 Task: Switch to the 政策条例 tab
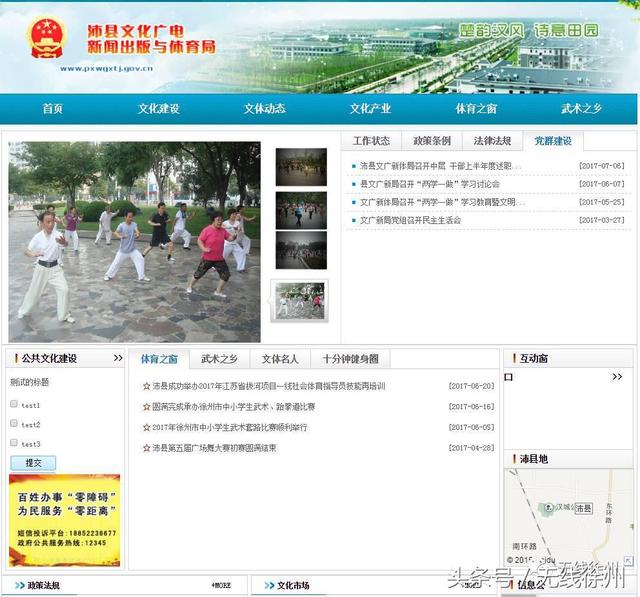click(x=432, y=141)
